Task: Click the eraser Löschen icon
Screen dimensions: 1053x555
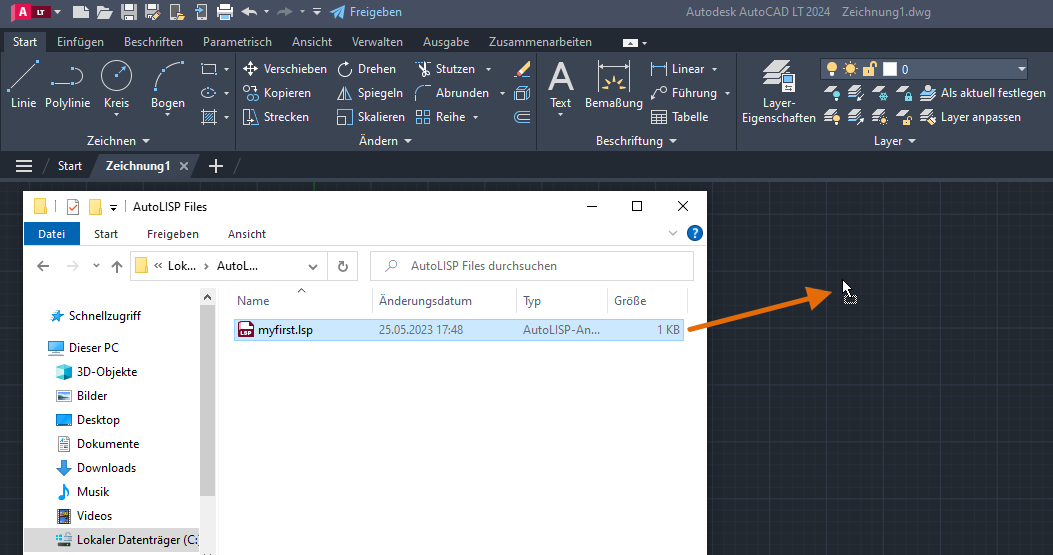Action: 522,69
